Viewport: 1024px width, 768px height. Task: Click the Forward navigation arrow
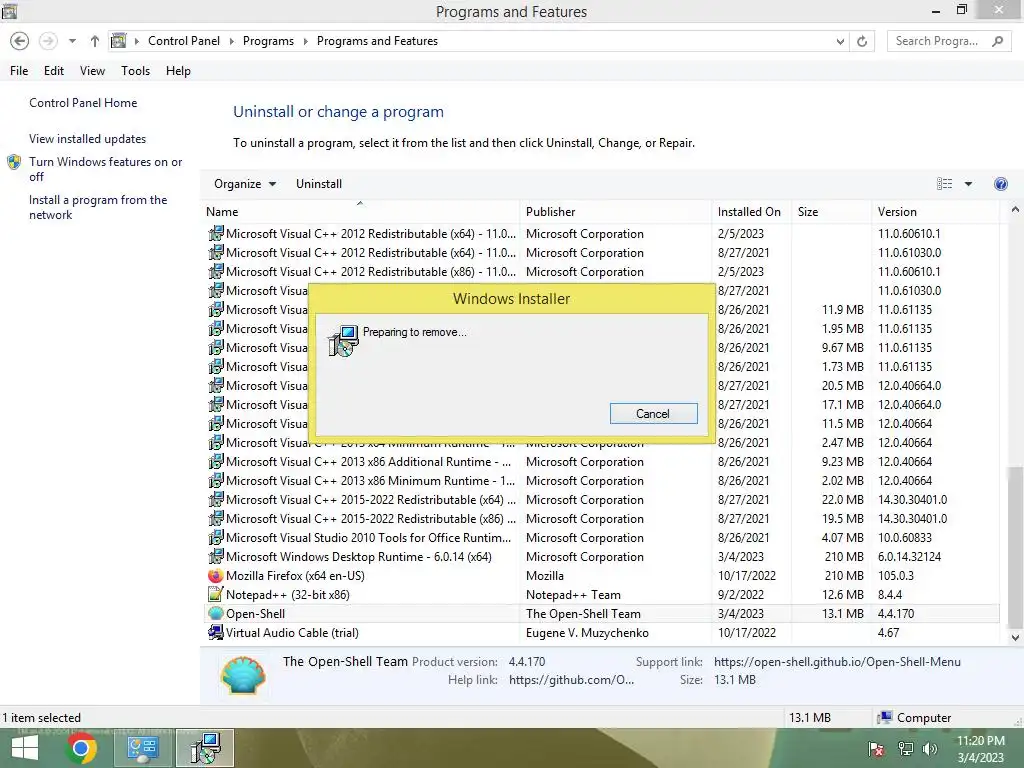click(48, 41)
